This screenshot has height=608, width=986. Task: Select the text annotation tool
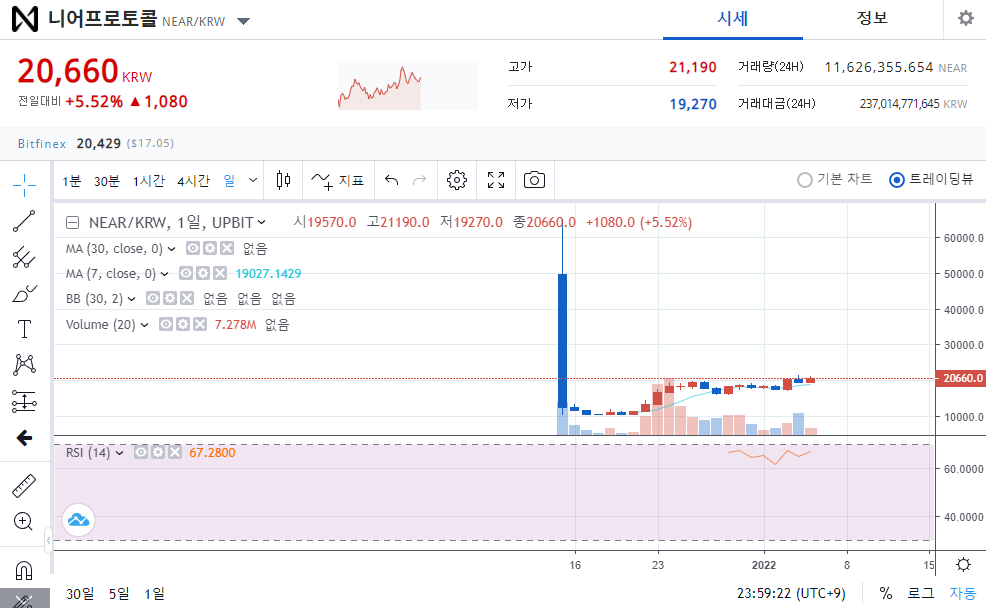coord(25,329)
